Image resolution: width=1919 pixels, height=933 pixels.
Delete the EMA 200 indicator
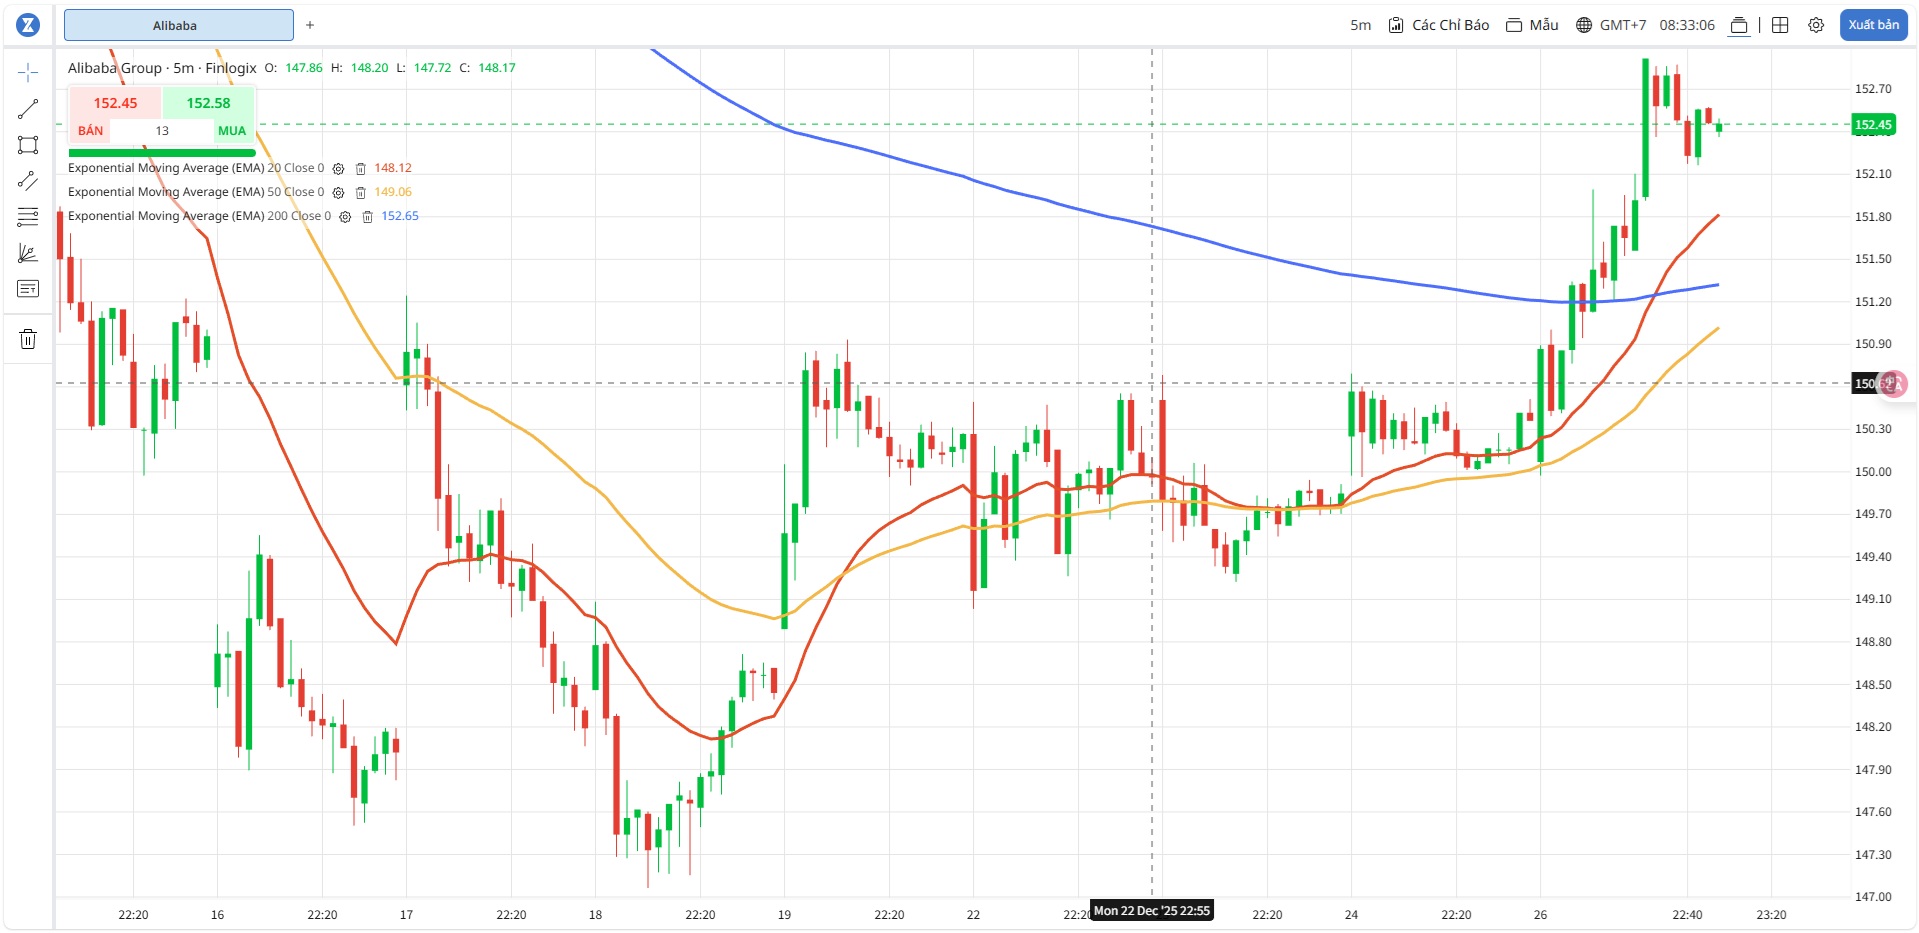[367, 217]
